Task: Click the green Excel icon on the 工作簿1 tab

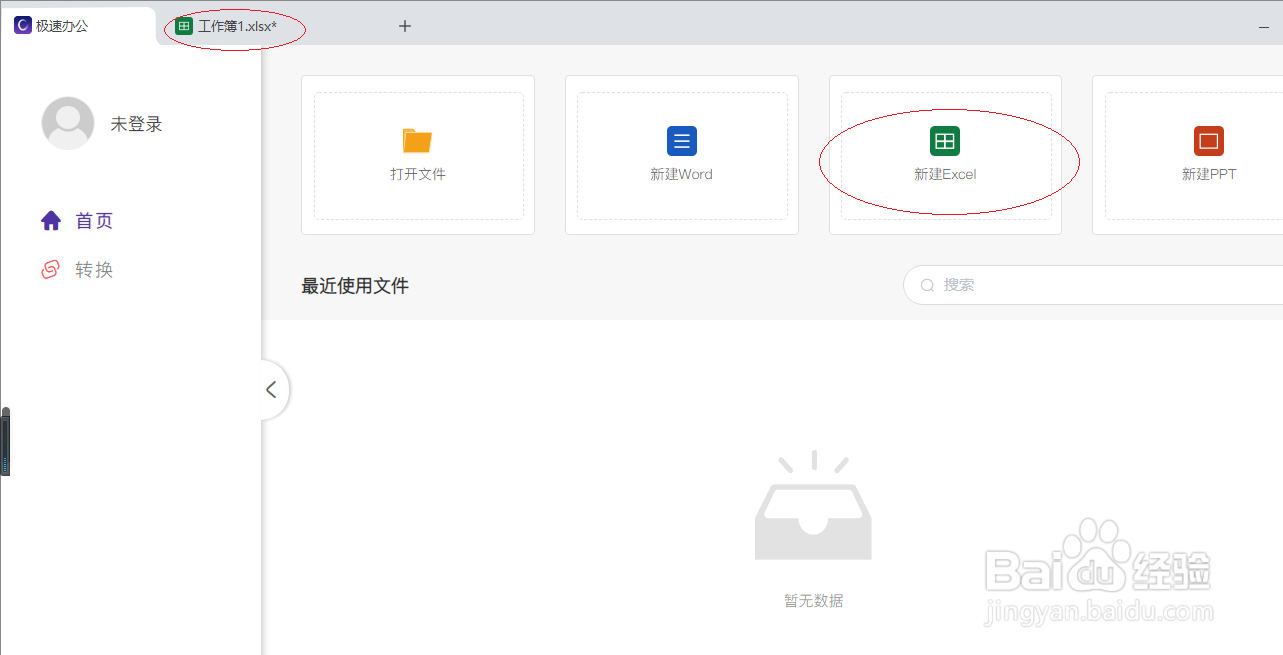Action: tap(183, 26)
